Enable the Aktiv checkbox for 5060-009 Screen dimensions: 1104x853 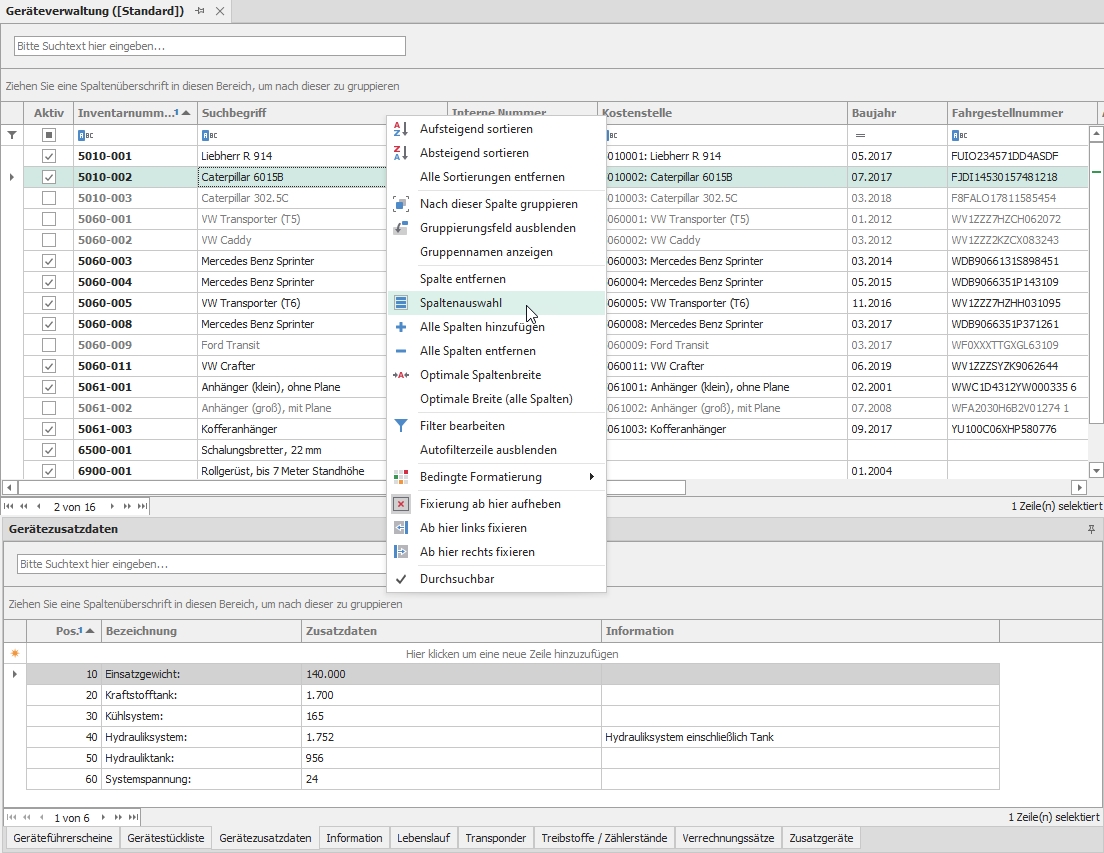point(48,345)
